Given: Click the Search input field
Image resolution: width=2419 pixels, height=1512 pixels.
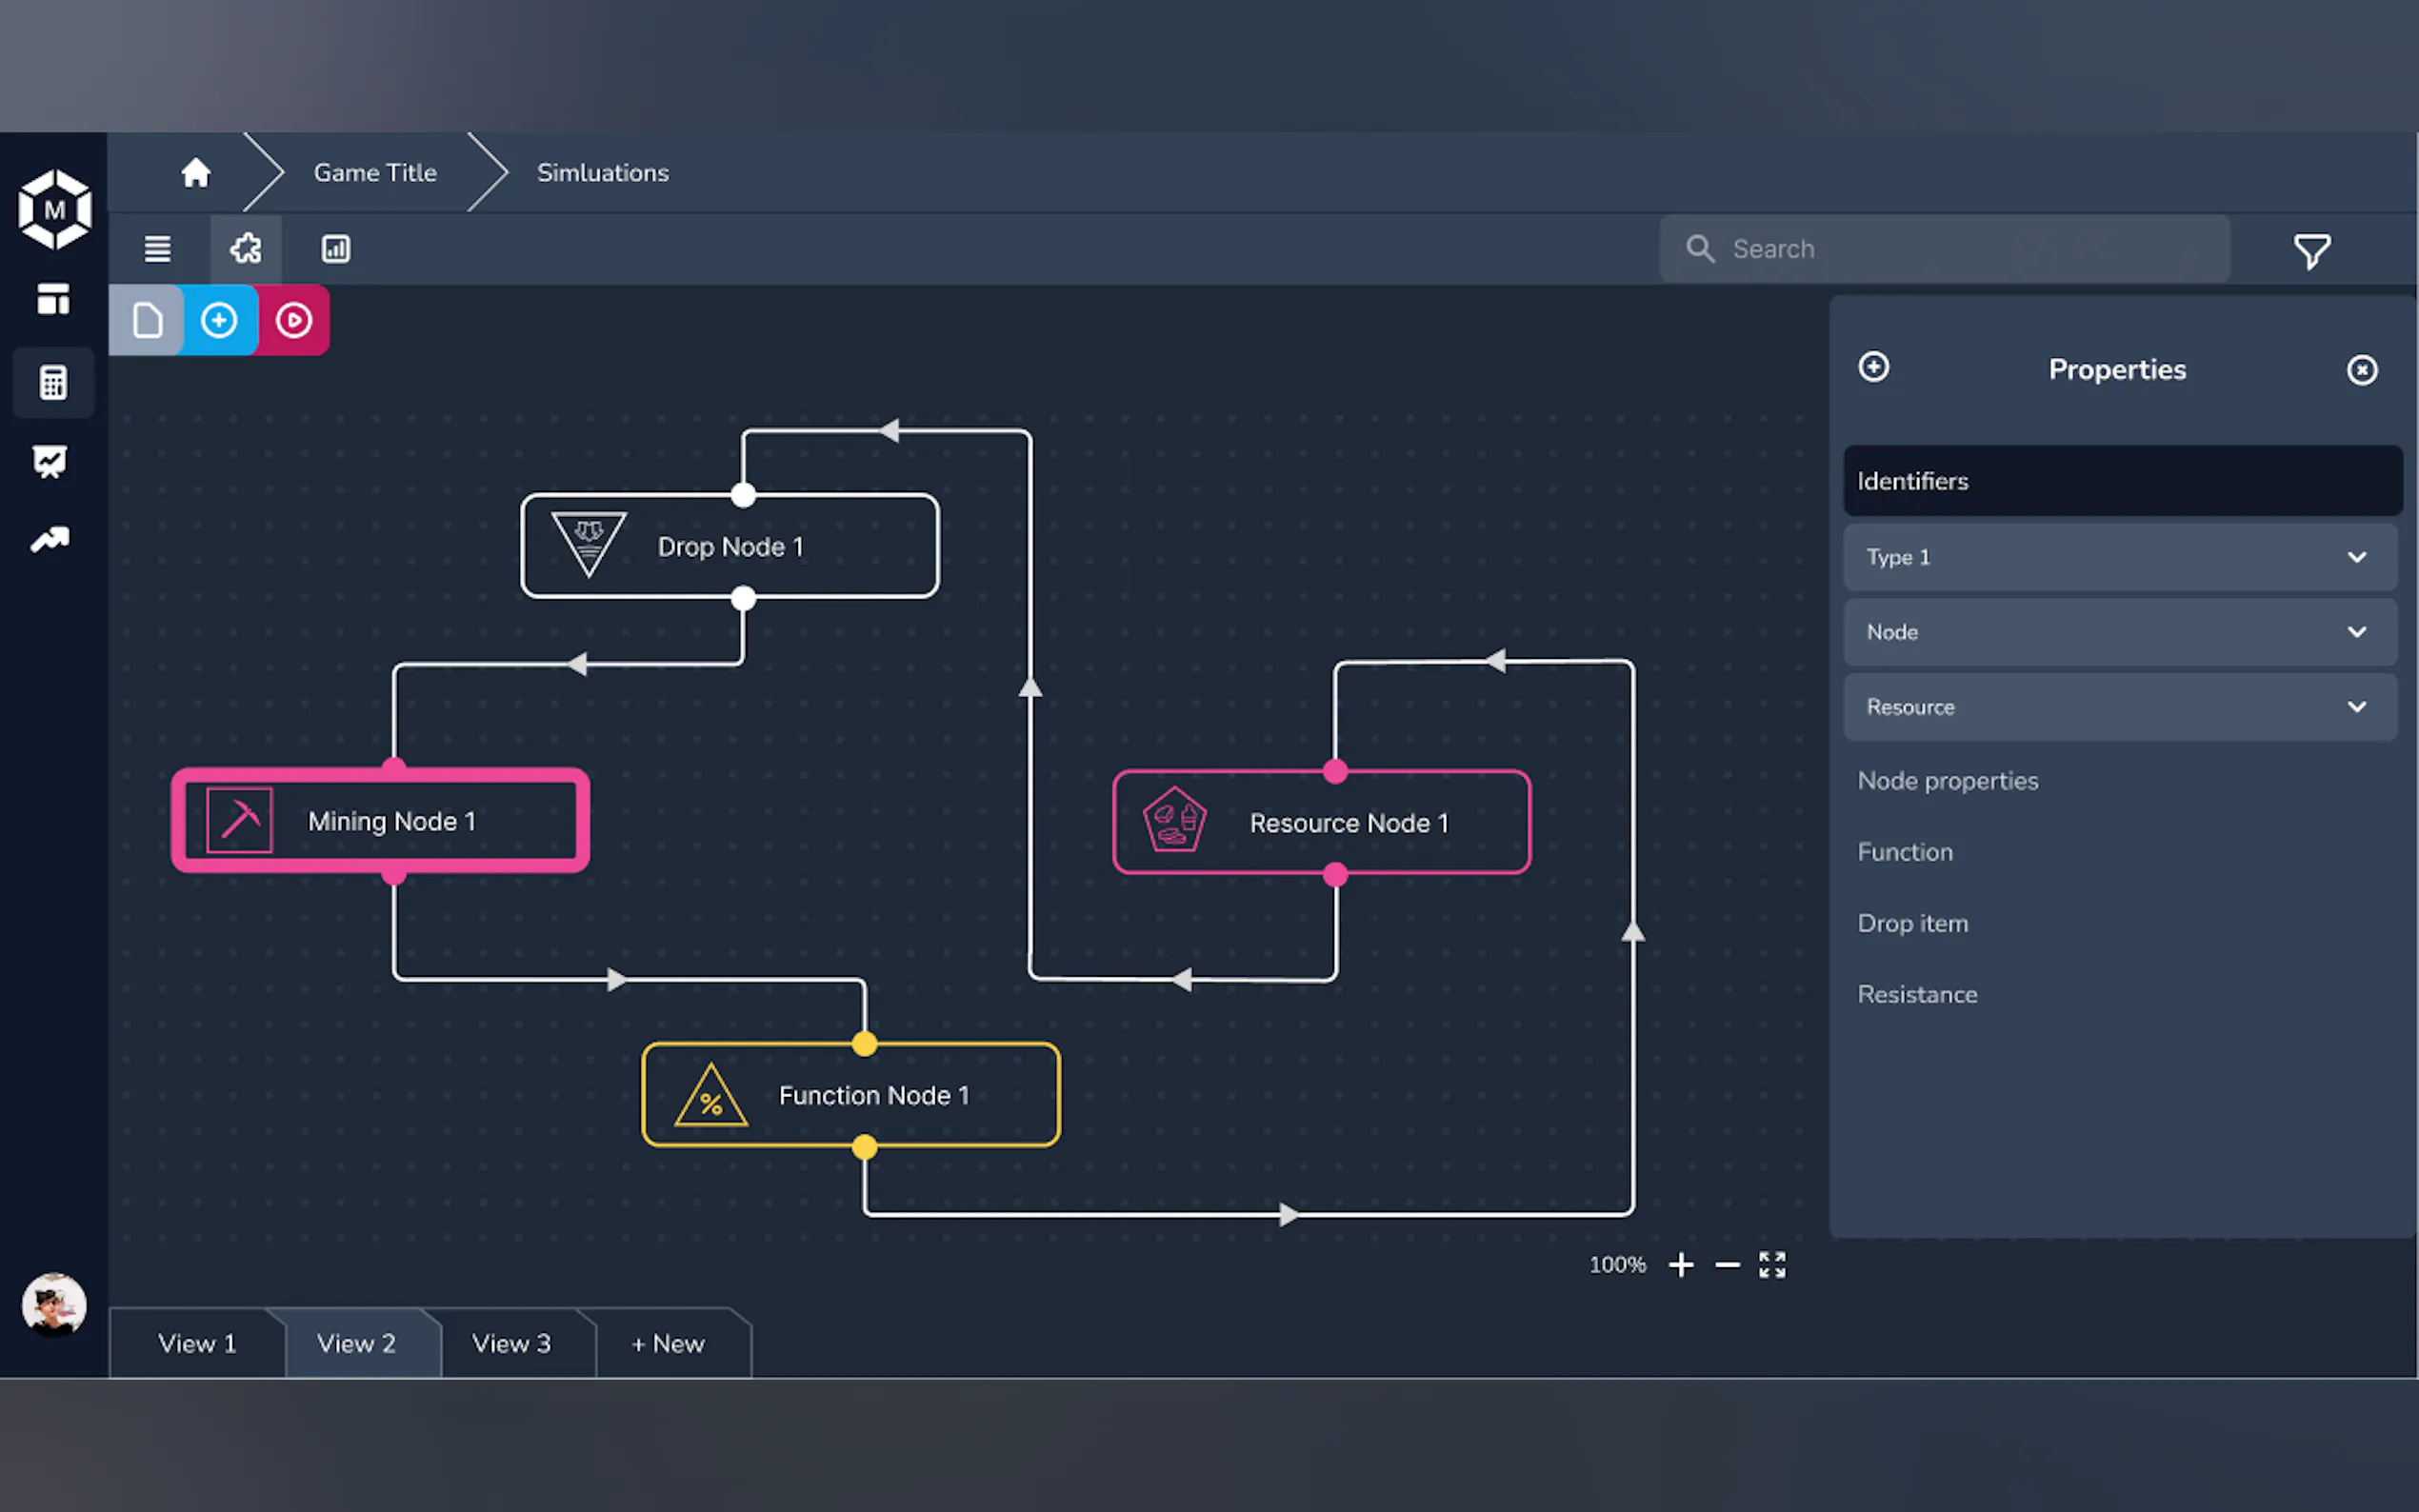Looking at the screenshot, I should pyautogui.click(x=1960, y=248).
